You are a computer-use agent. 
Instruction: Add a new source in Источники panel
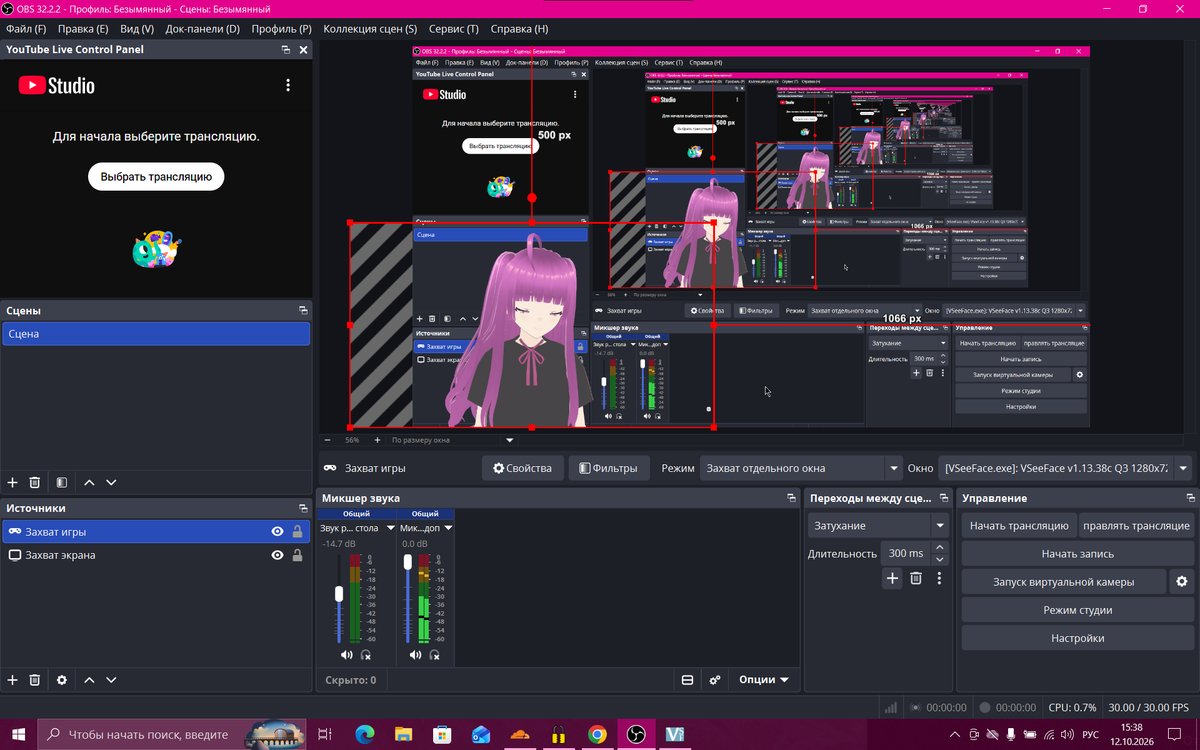(13, 680)
